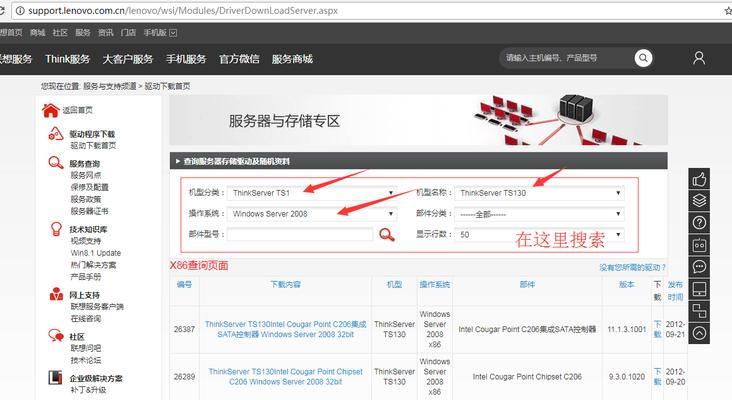The image size is (732, 400).
Task: Open the 机型名称 dropdown showing ThinkServer TS130
Action: click(539, 193)
